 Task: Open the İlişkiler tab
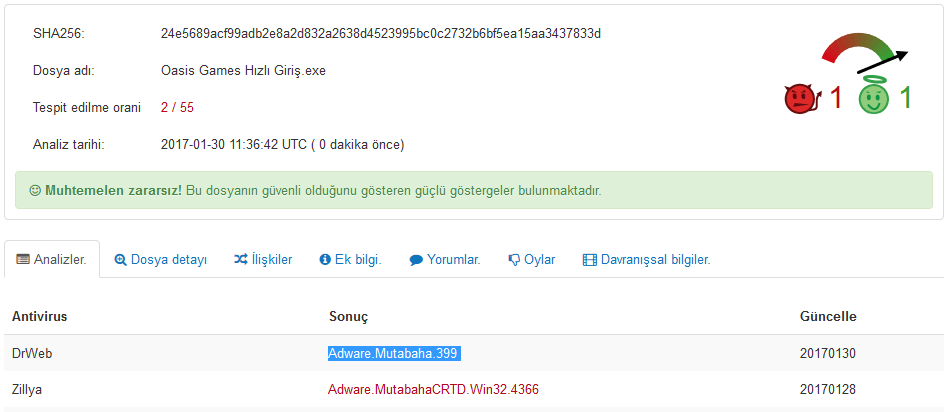[263, 260]
